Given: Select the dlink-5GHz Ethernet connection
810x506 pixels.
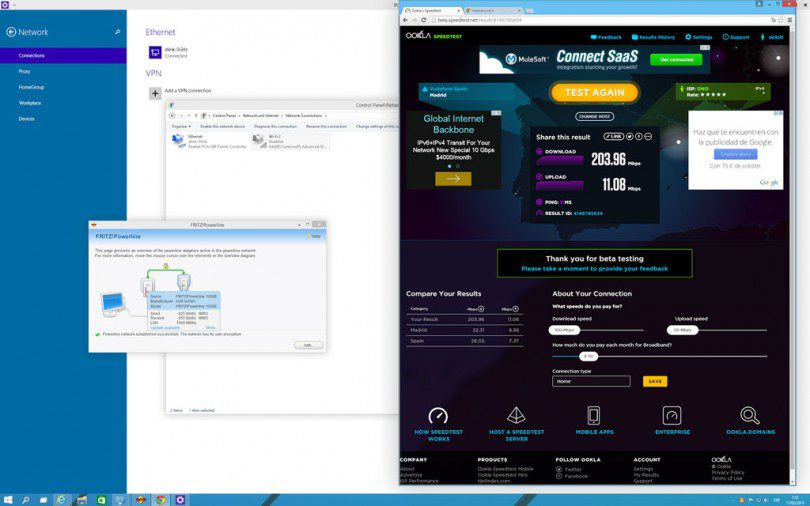Looking at the screenshot, I should (x=169, y=52).
